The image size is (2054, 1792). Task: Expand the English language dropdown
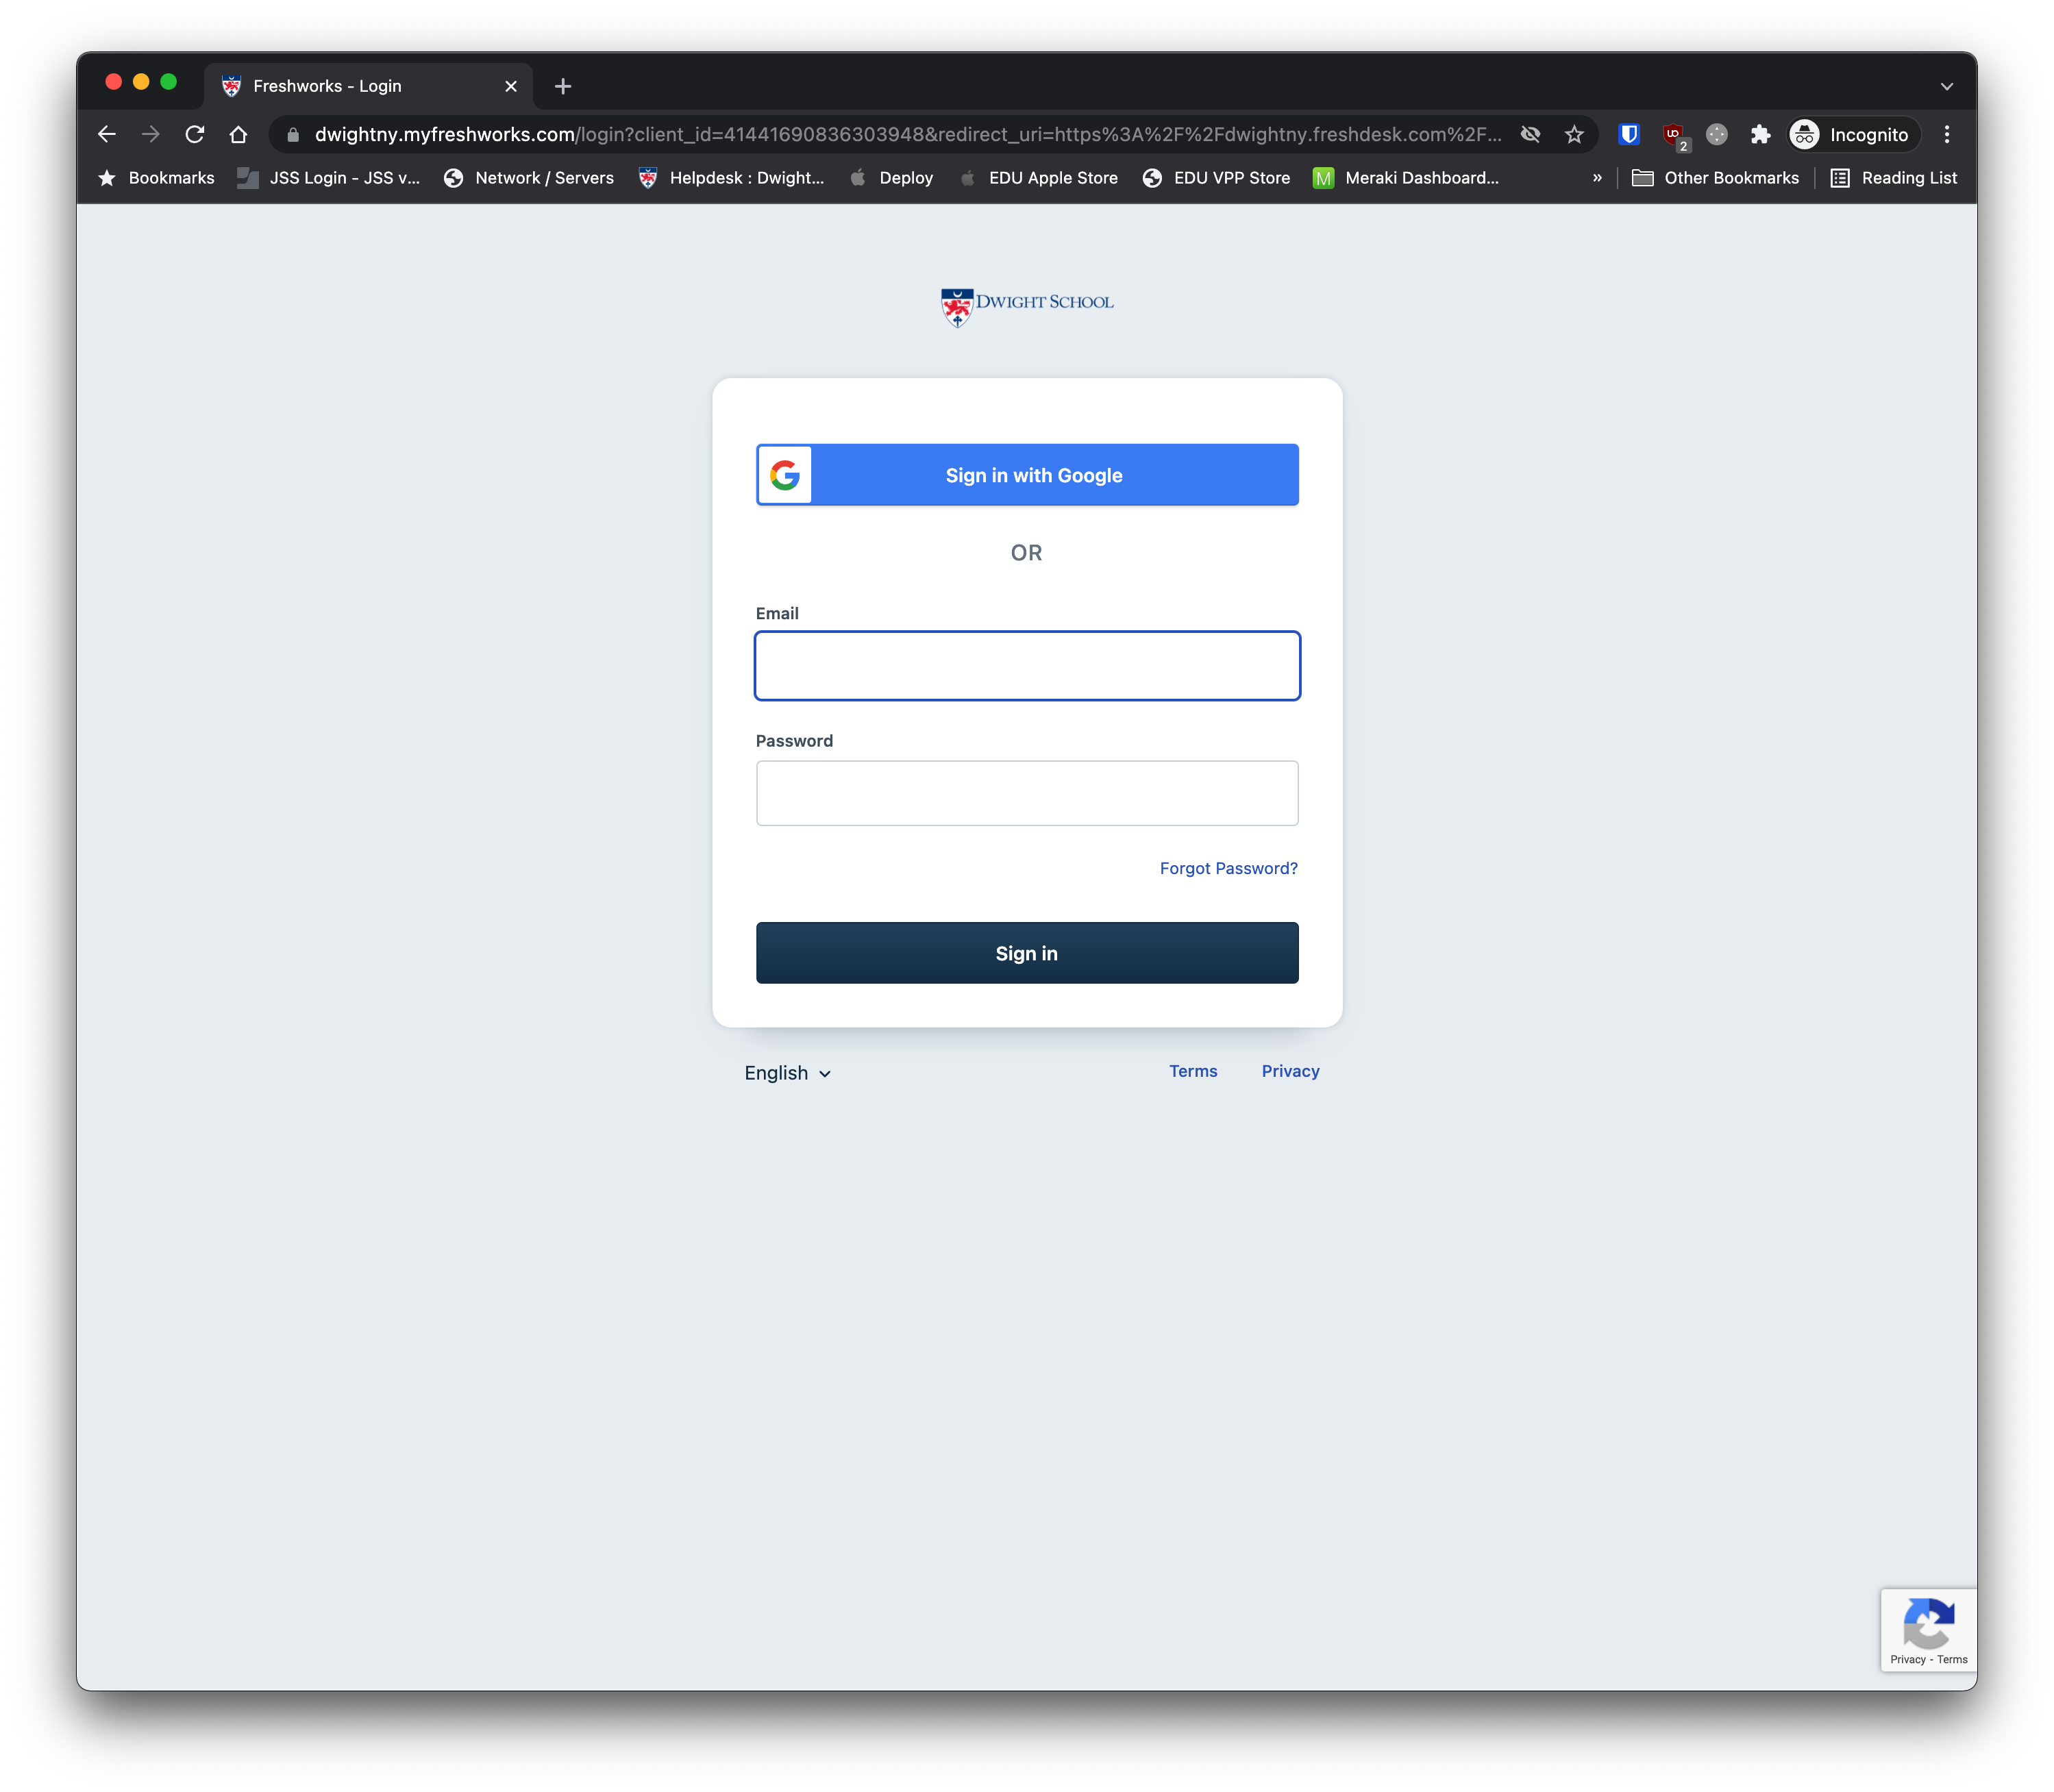(787, 1073)
